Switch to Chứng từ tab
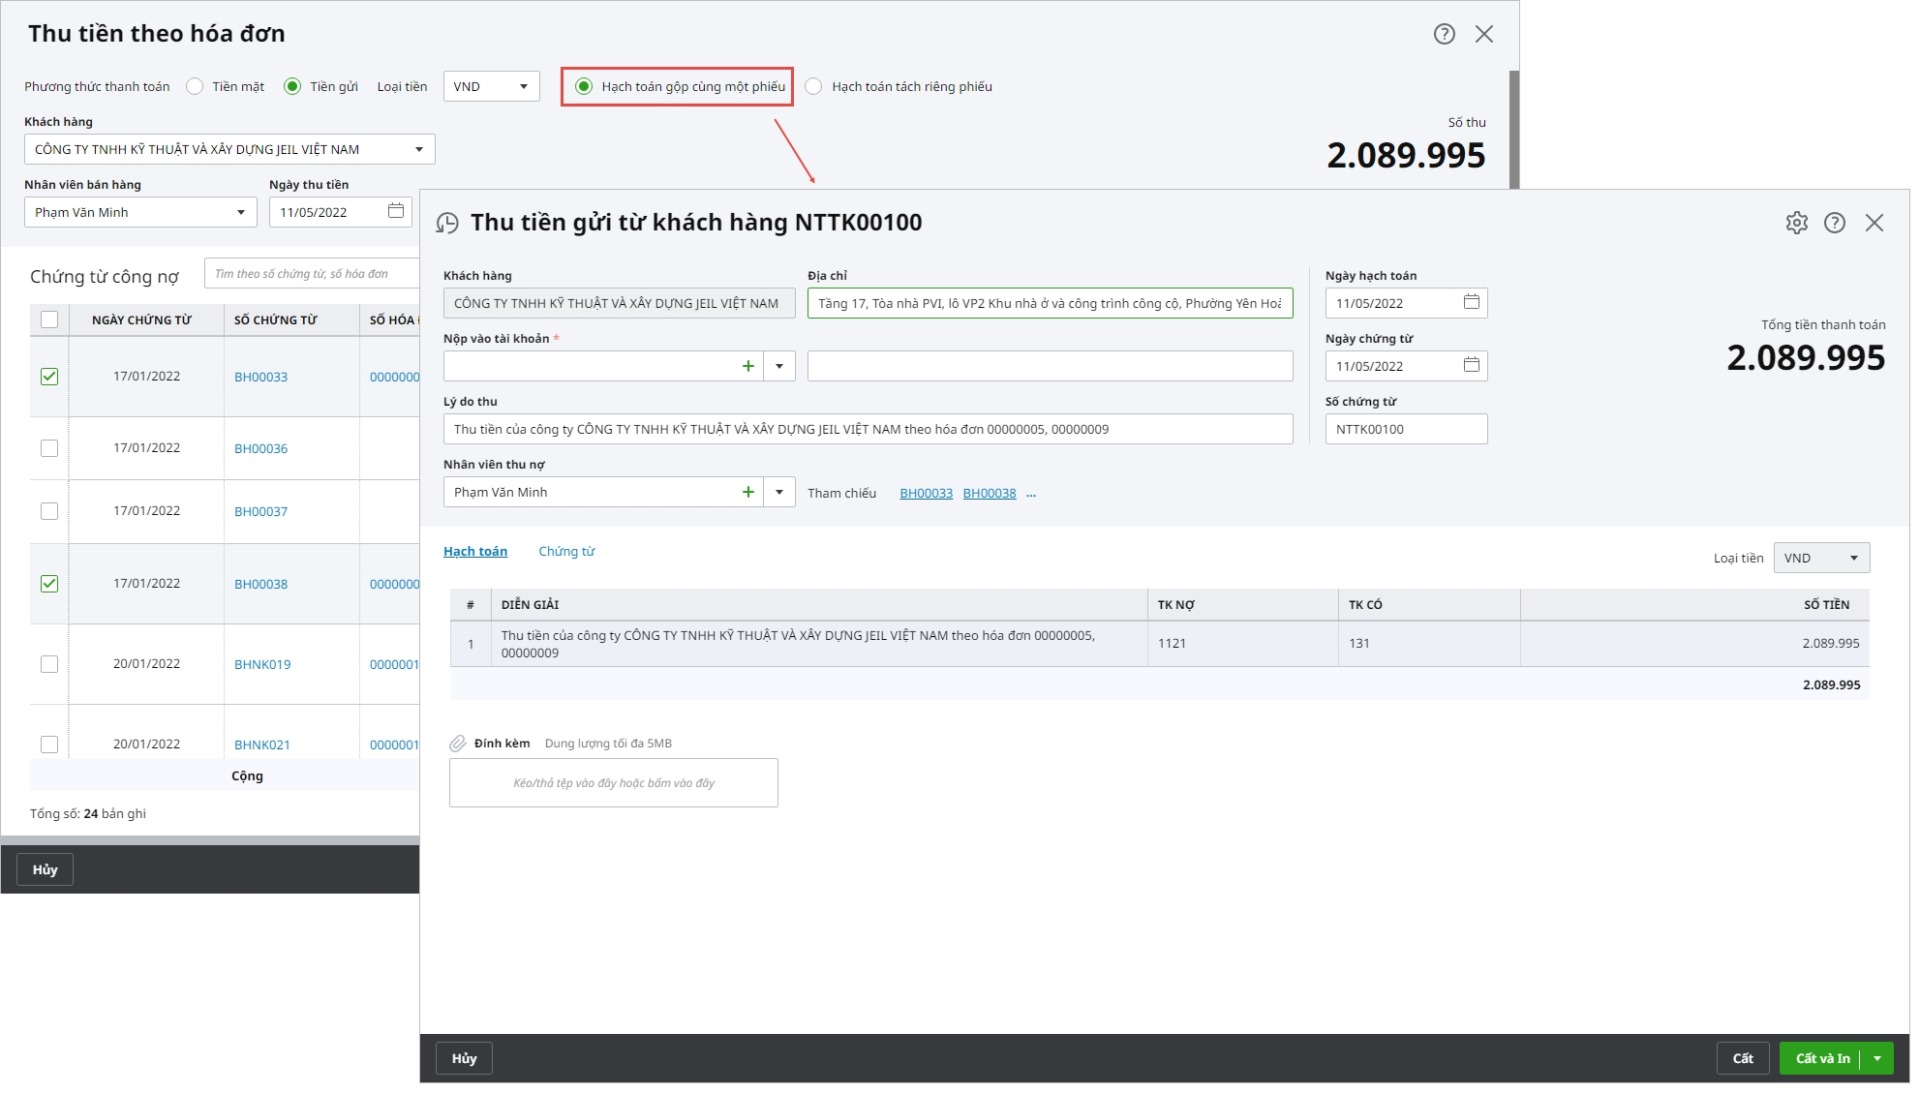Screen dimensions: 1920x1094 coord(566,551)
